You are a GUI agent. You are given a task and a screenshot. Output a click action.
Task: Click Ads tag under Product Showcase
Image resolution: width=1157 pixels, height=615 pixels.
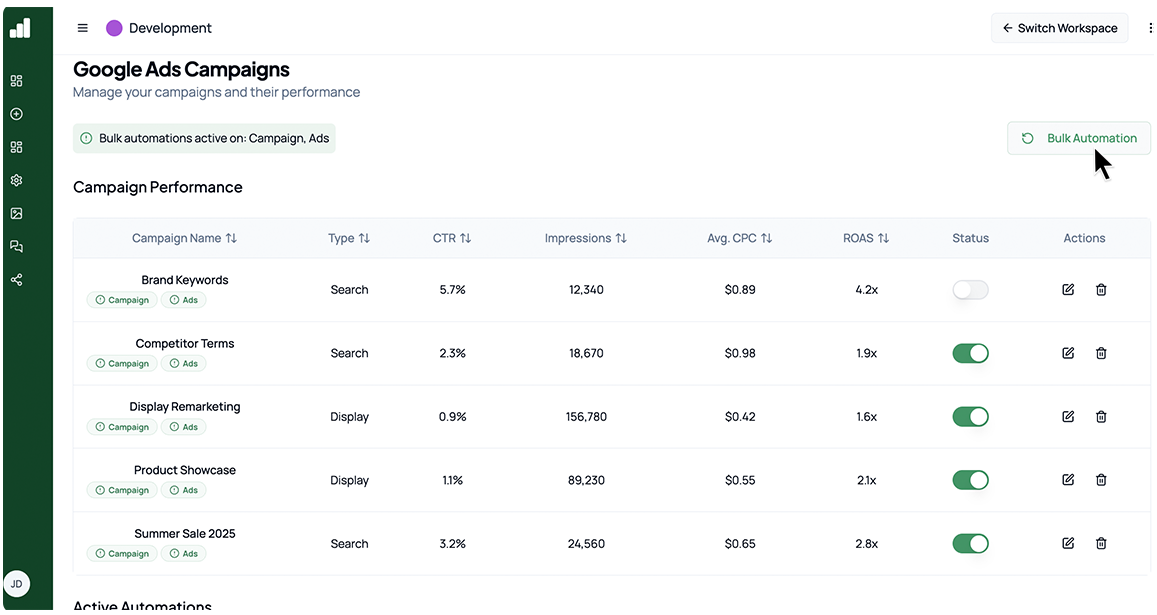click(x=183, y=490)
